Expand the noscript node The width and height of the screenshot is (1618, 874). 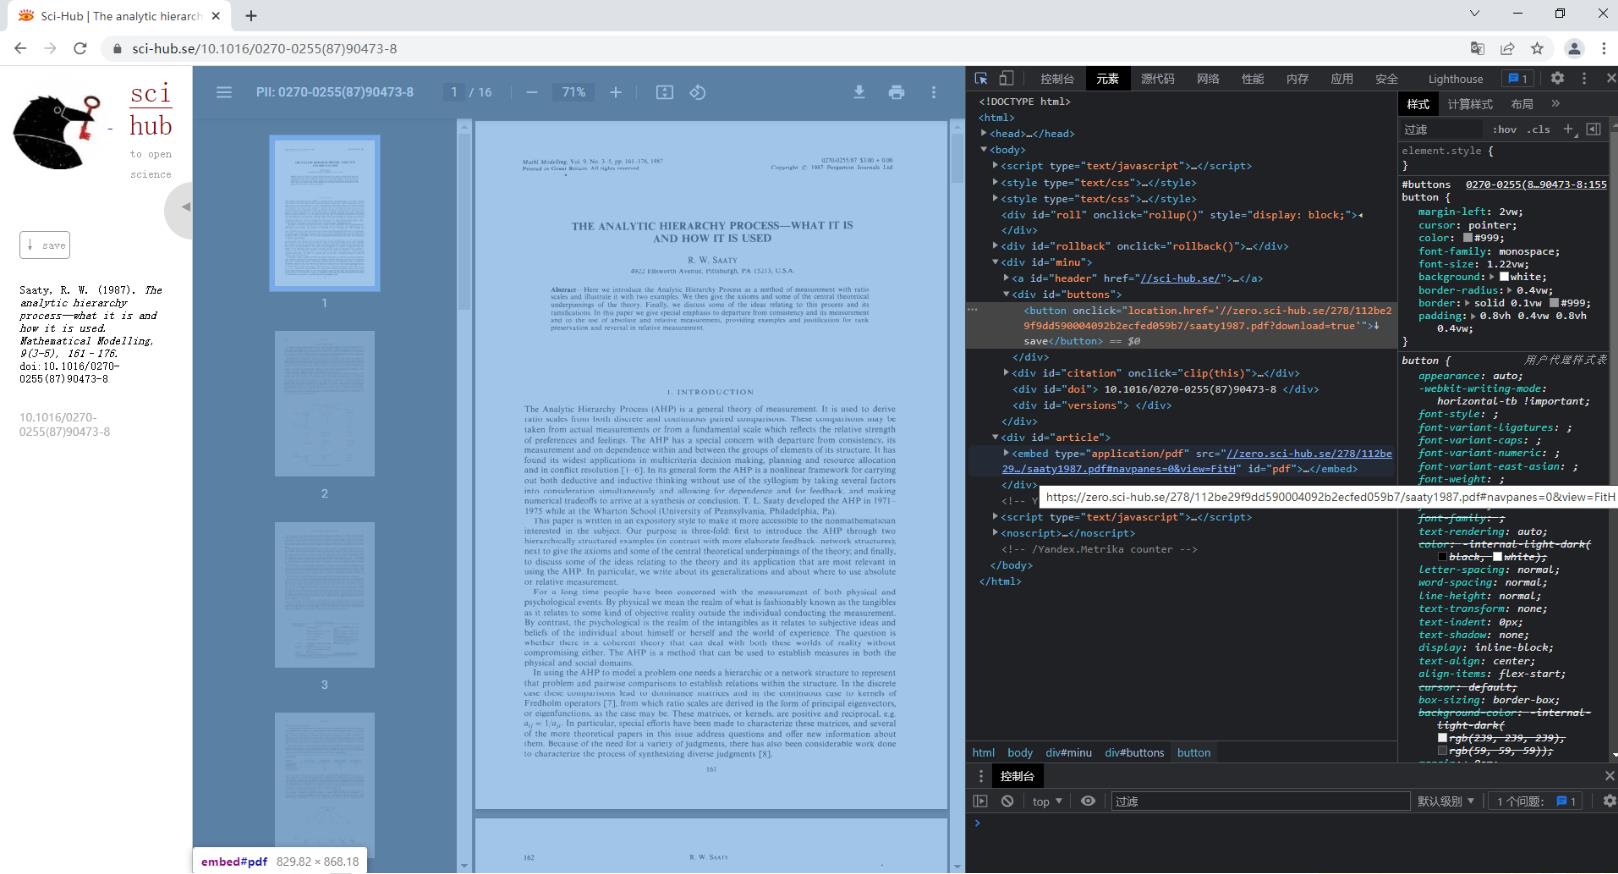pyautogui.click(x=995, y=533)
